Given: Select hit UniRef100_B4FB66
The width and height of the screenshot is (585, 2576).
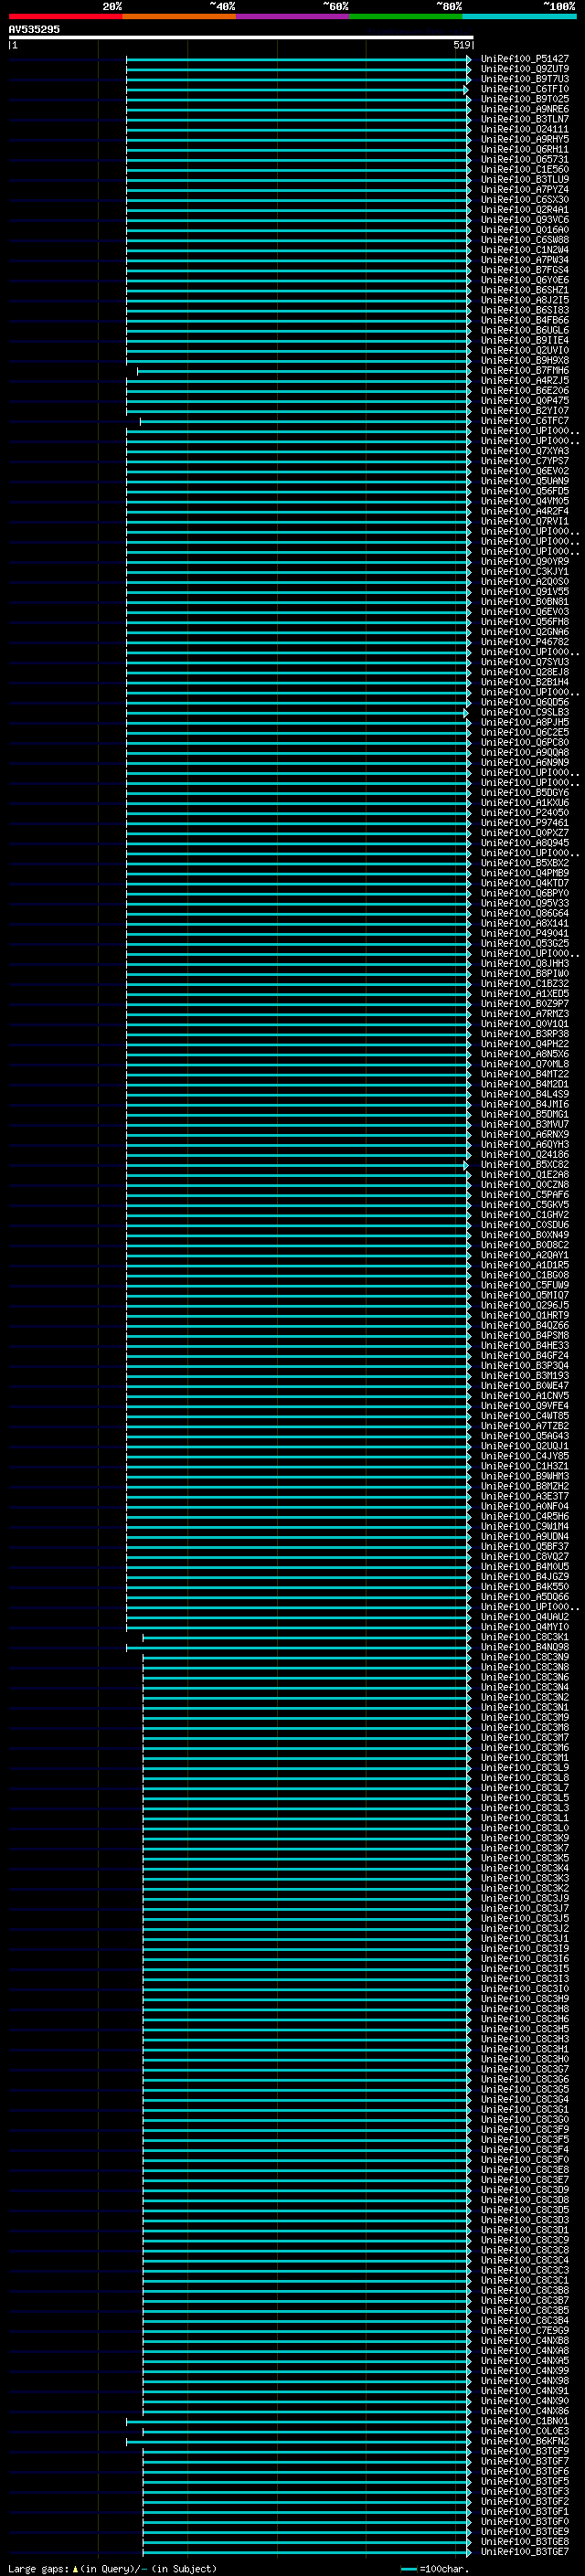Looking at the screenshot, I should click(x=524, y=320).
